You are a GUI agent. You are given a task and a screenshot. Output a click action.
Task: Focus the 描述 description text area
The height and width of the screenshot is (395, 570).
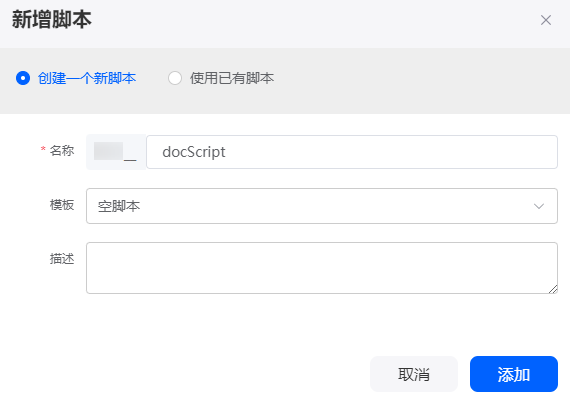tap(322, 268)
